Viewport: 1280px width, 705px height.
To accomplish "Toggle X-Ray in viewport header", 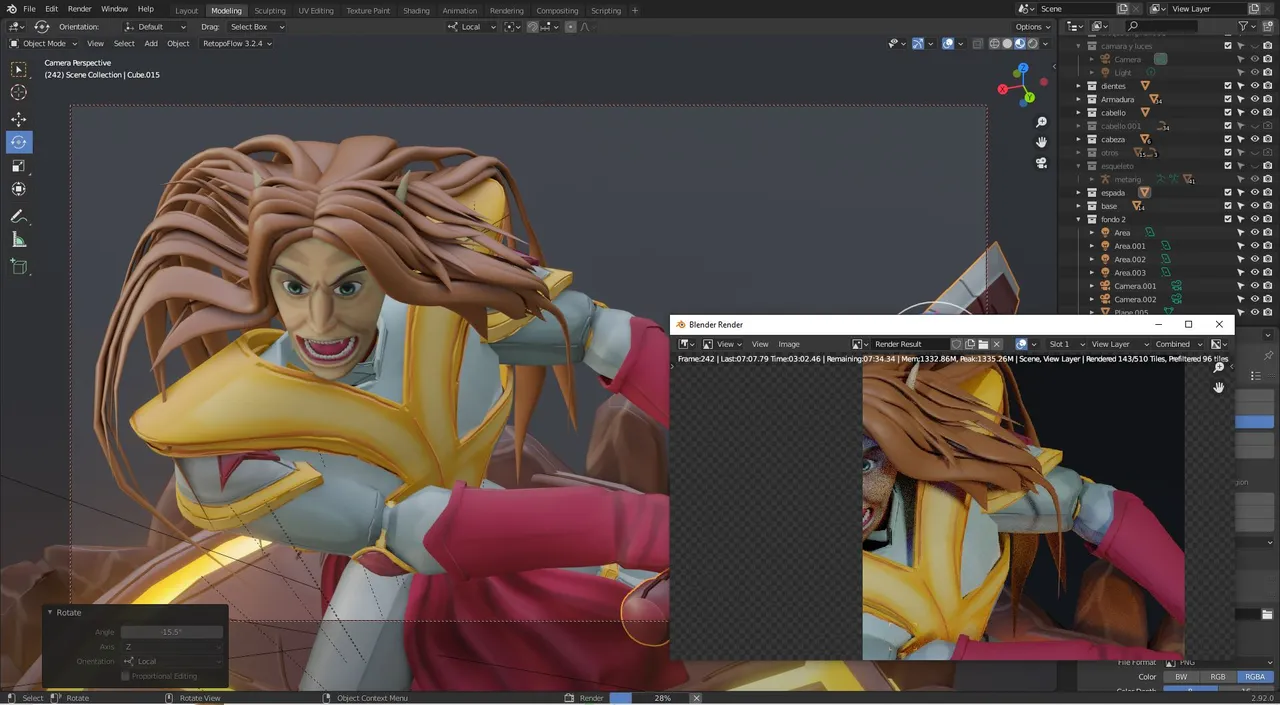I will coord(976,43).
